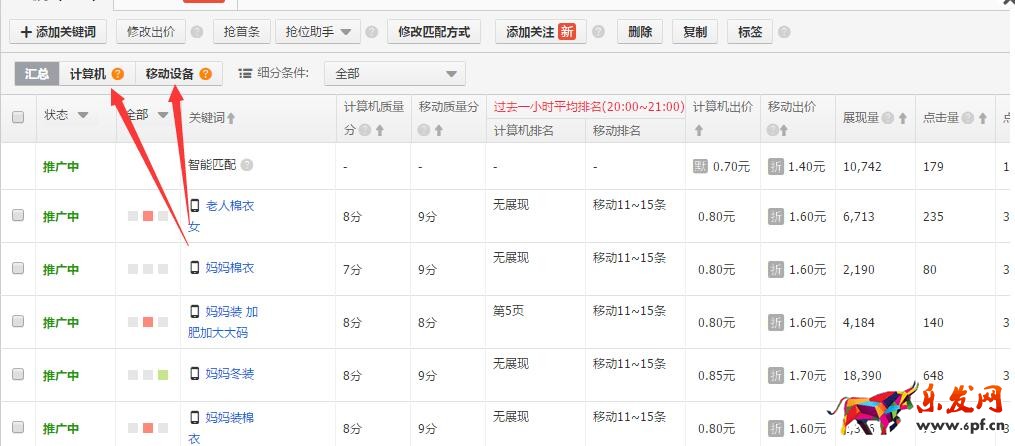Sort by 关键词 using its arrow icon
The image size is (1015, 446).
tap(232, 119)
